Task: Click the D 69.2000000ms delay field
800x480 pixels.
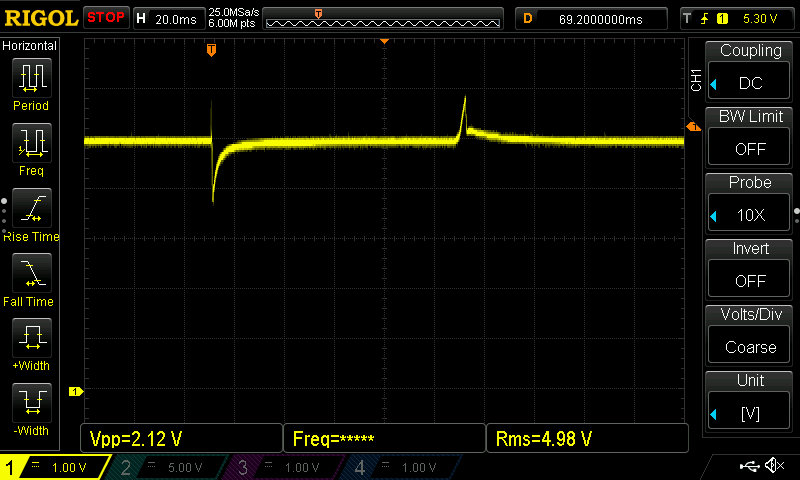Action: (591, 19)
